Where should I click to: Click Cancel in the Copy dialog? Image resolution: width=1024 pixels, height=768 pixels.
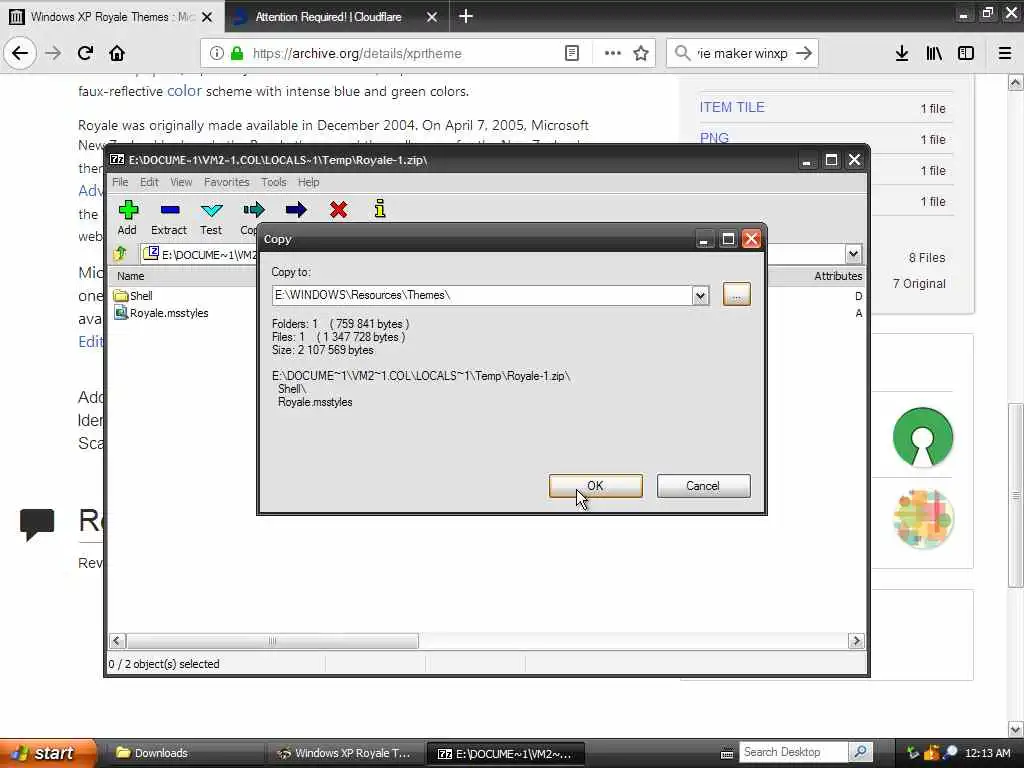click(x=703, y=486)
